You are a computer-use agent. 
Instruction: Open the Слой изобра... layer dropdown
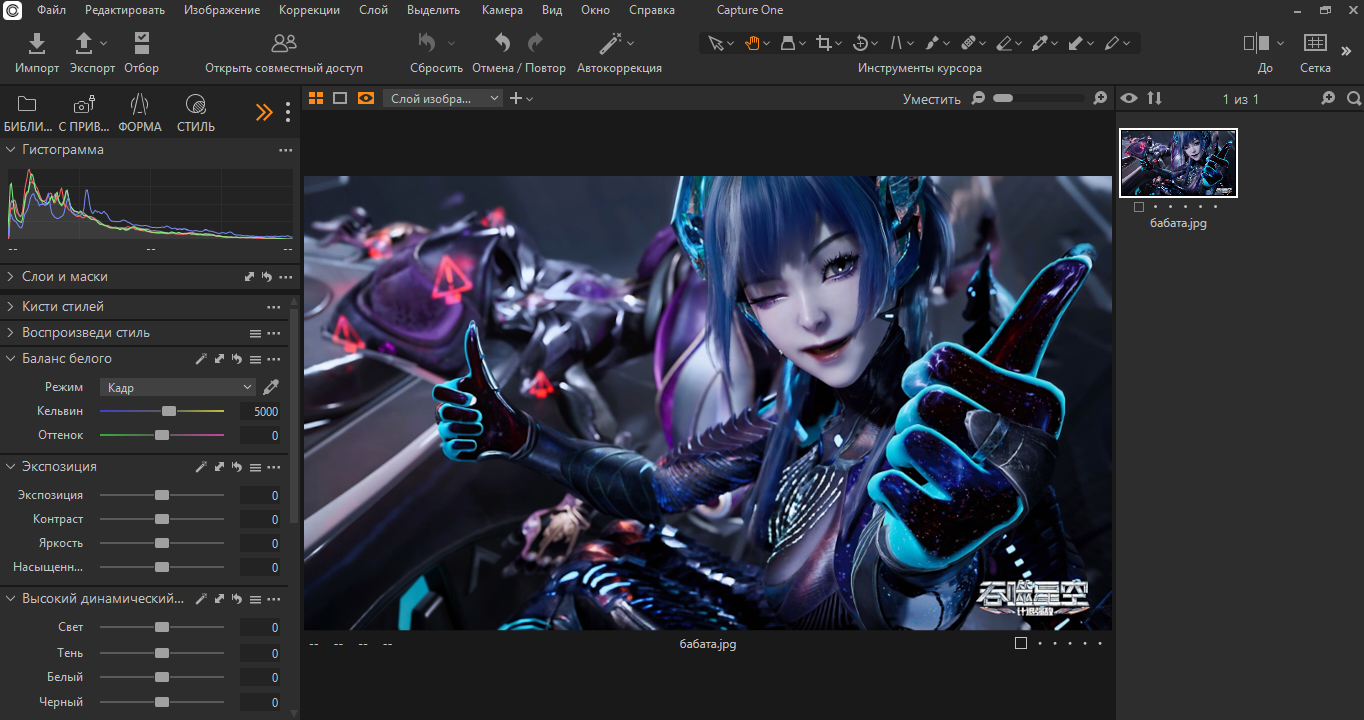[443, 98]
